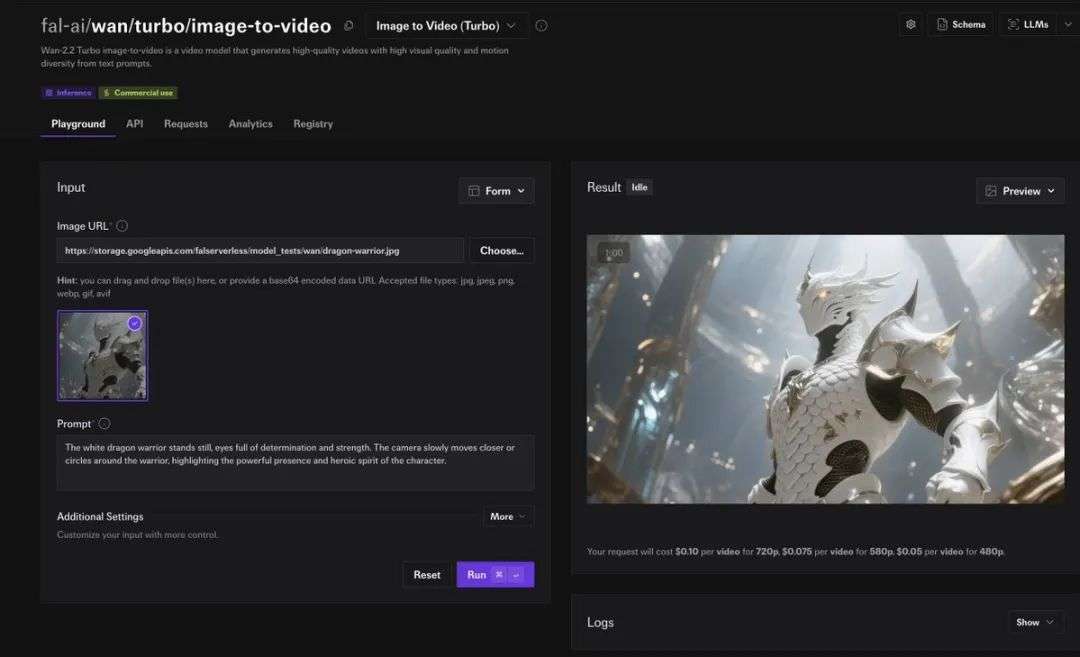Click the request cost pricing text
Screen dimensions: 1080x657
796,552
